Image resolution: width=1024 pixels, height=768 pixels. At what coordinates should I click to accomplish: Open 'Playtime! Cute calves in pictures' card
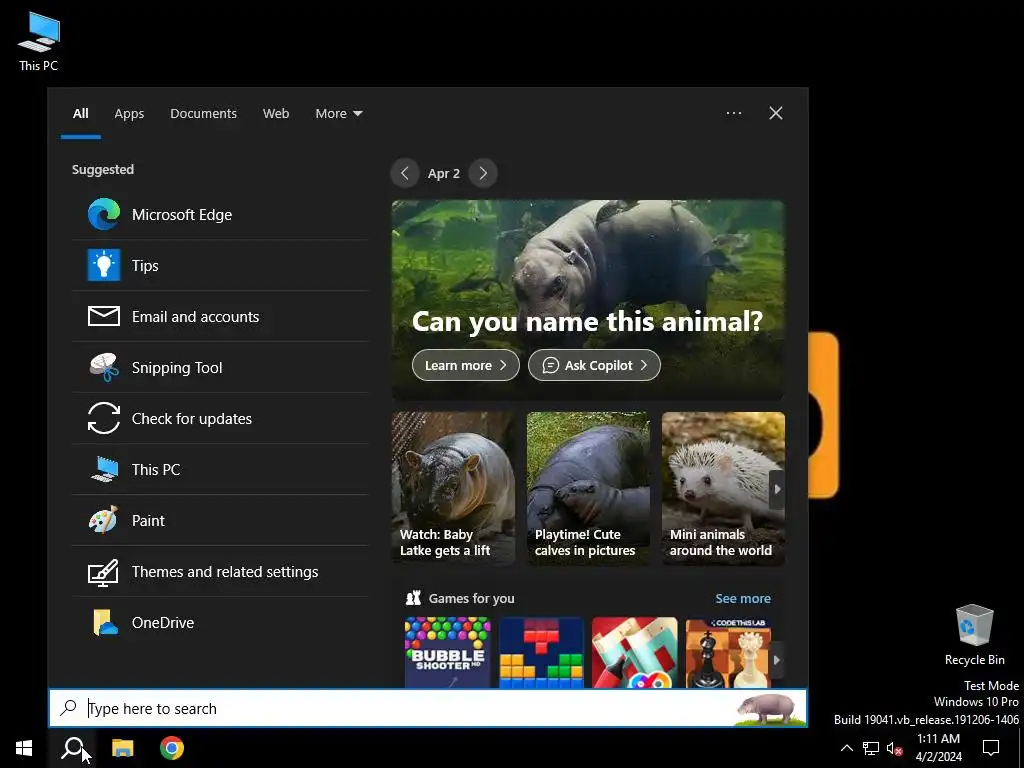(588, 488)
